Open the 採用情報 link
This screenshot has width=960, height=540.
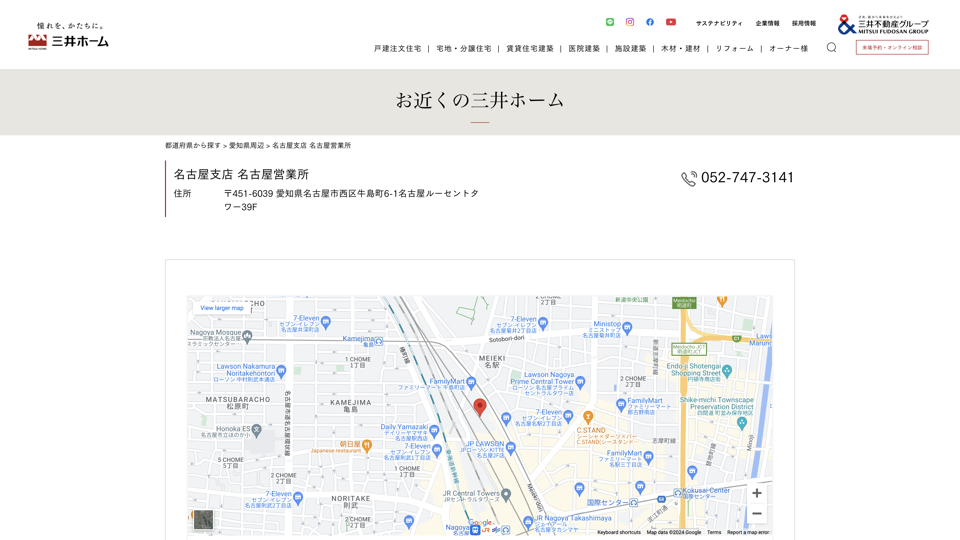(x=804, y=23)
